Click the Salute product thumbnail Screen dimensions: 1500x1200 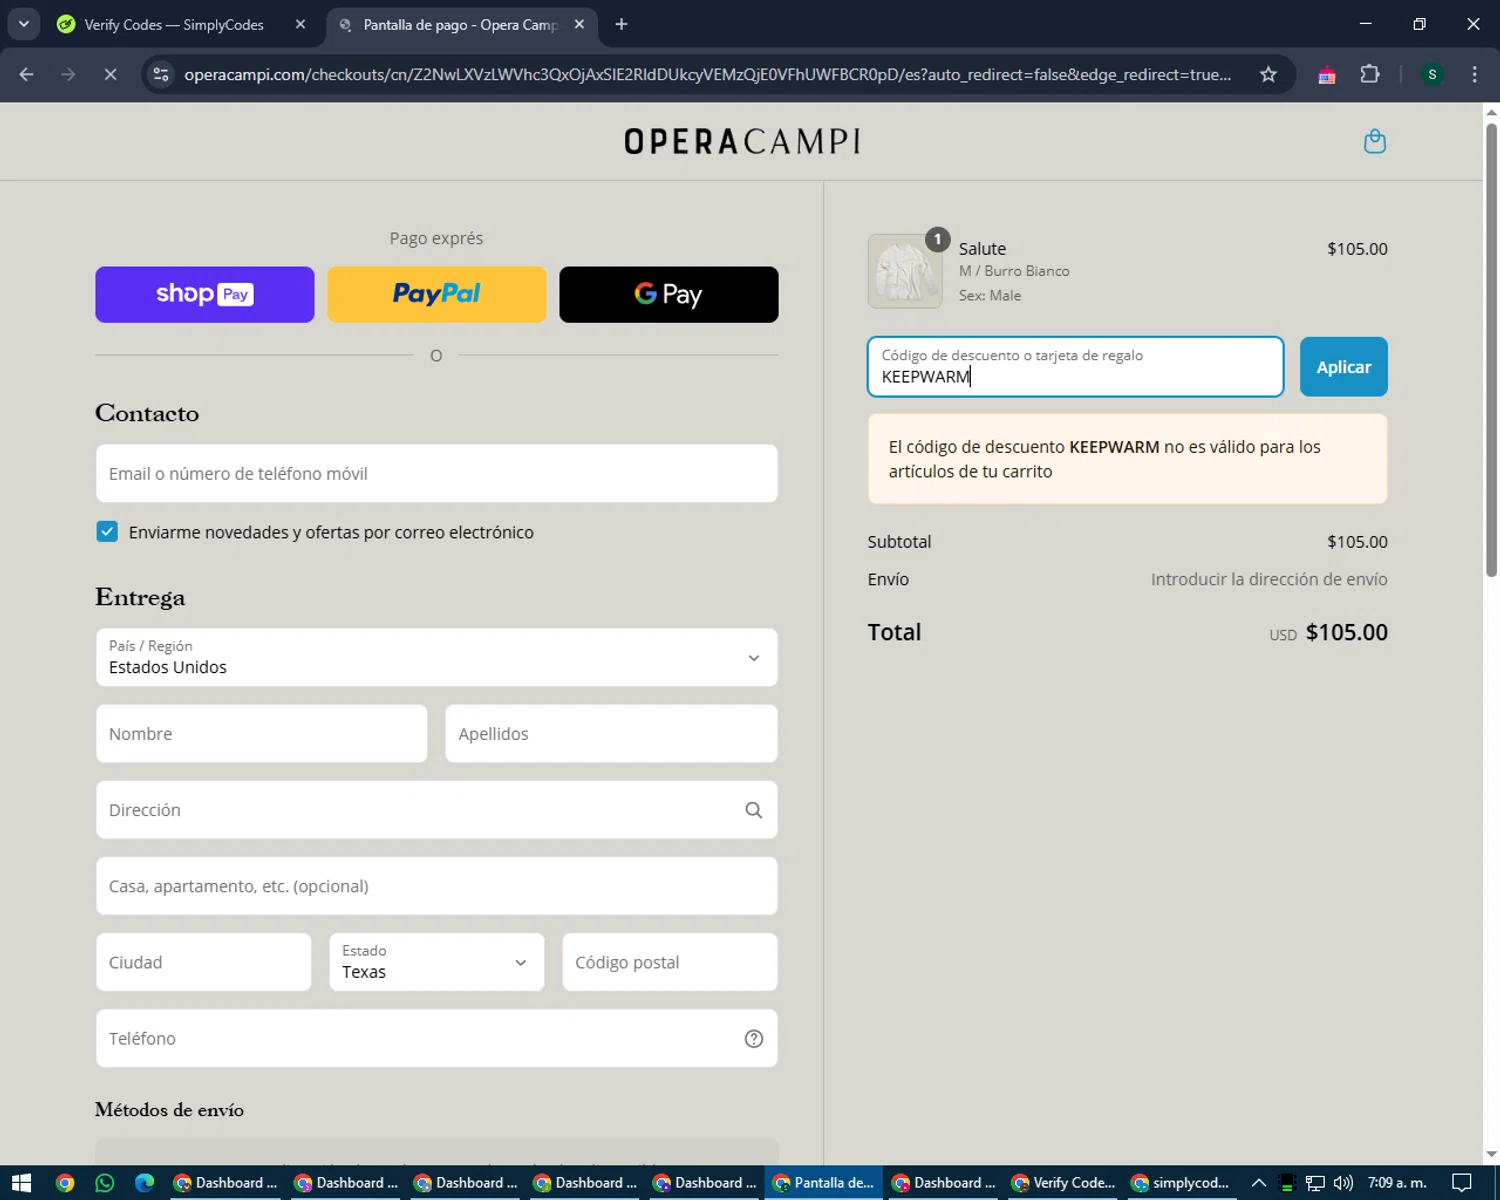pyautogui.click(x=905, y=271)
